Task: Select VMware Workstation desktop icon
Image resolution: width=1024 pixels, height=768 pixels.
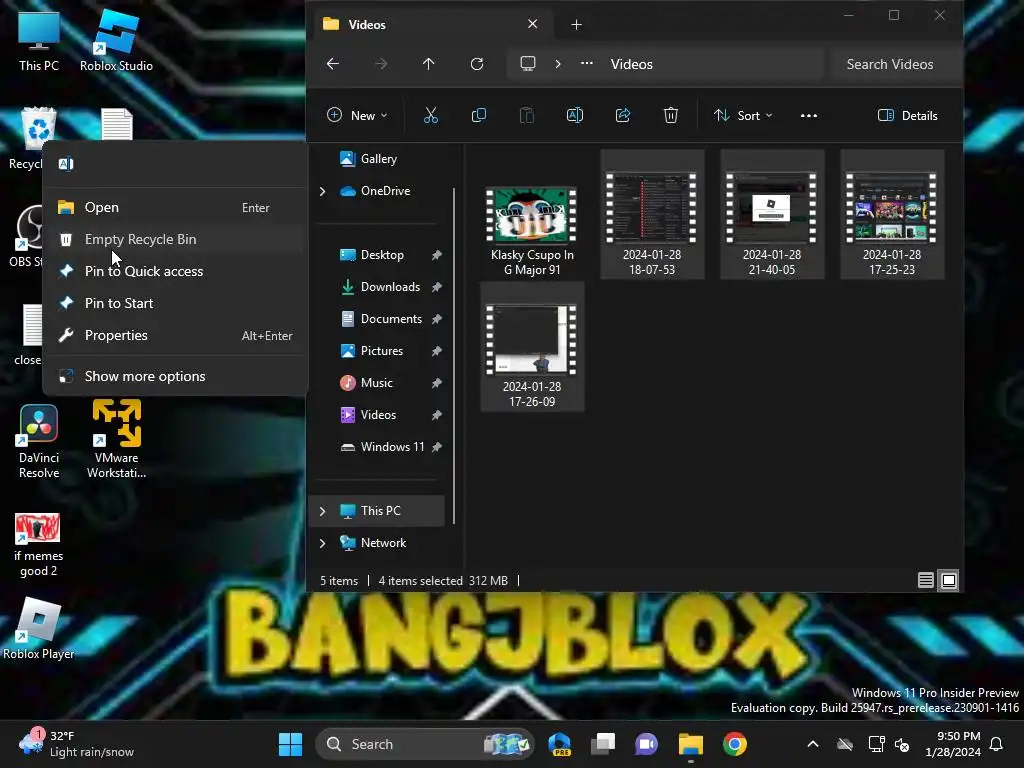Action: coord(116,439)
